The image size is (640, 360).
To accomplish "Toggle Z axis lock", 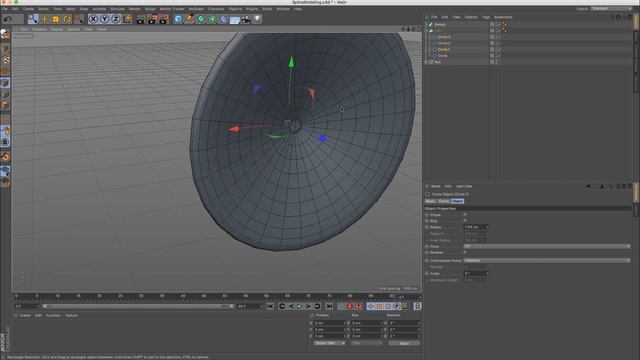I will (116, 19).
